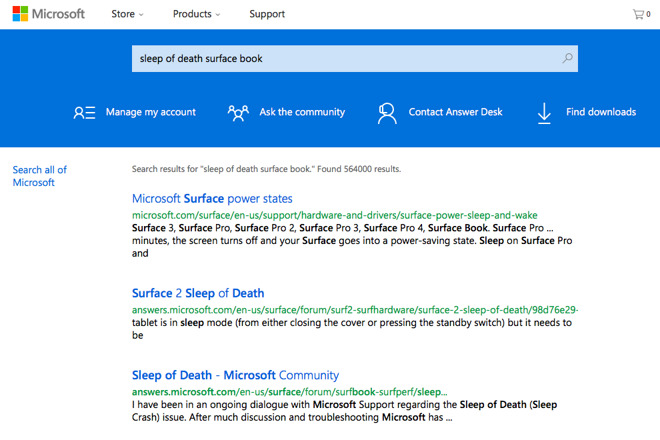Viewport: 660px width, 440px height.
Task: Open the Products menu label
Action: point(192,14)
